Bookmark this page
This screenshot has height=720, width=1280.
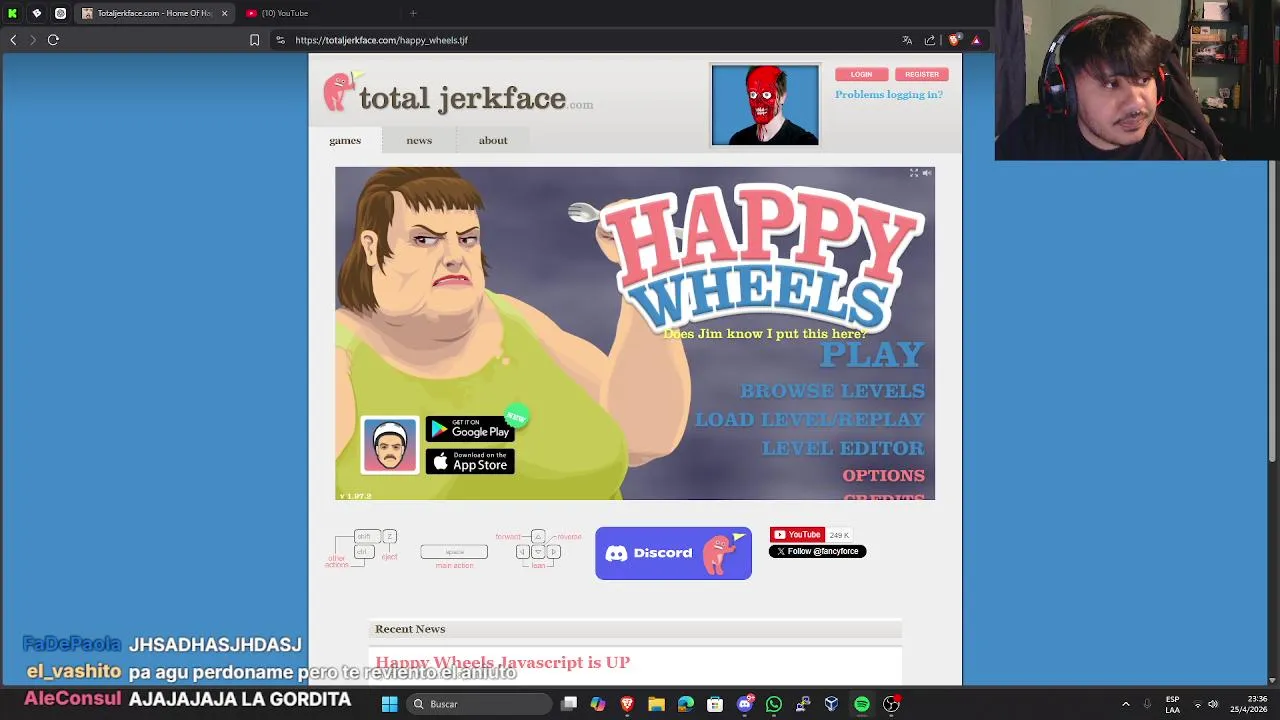pos(254,40)
